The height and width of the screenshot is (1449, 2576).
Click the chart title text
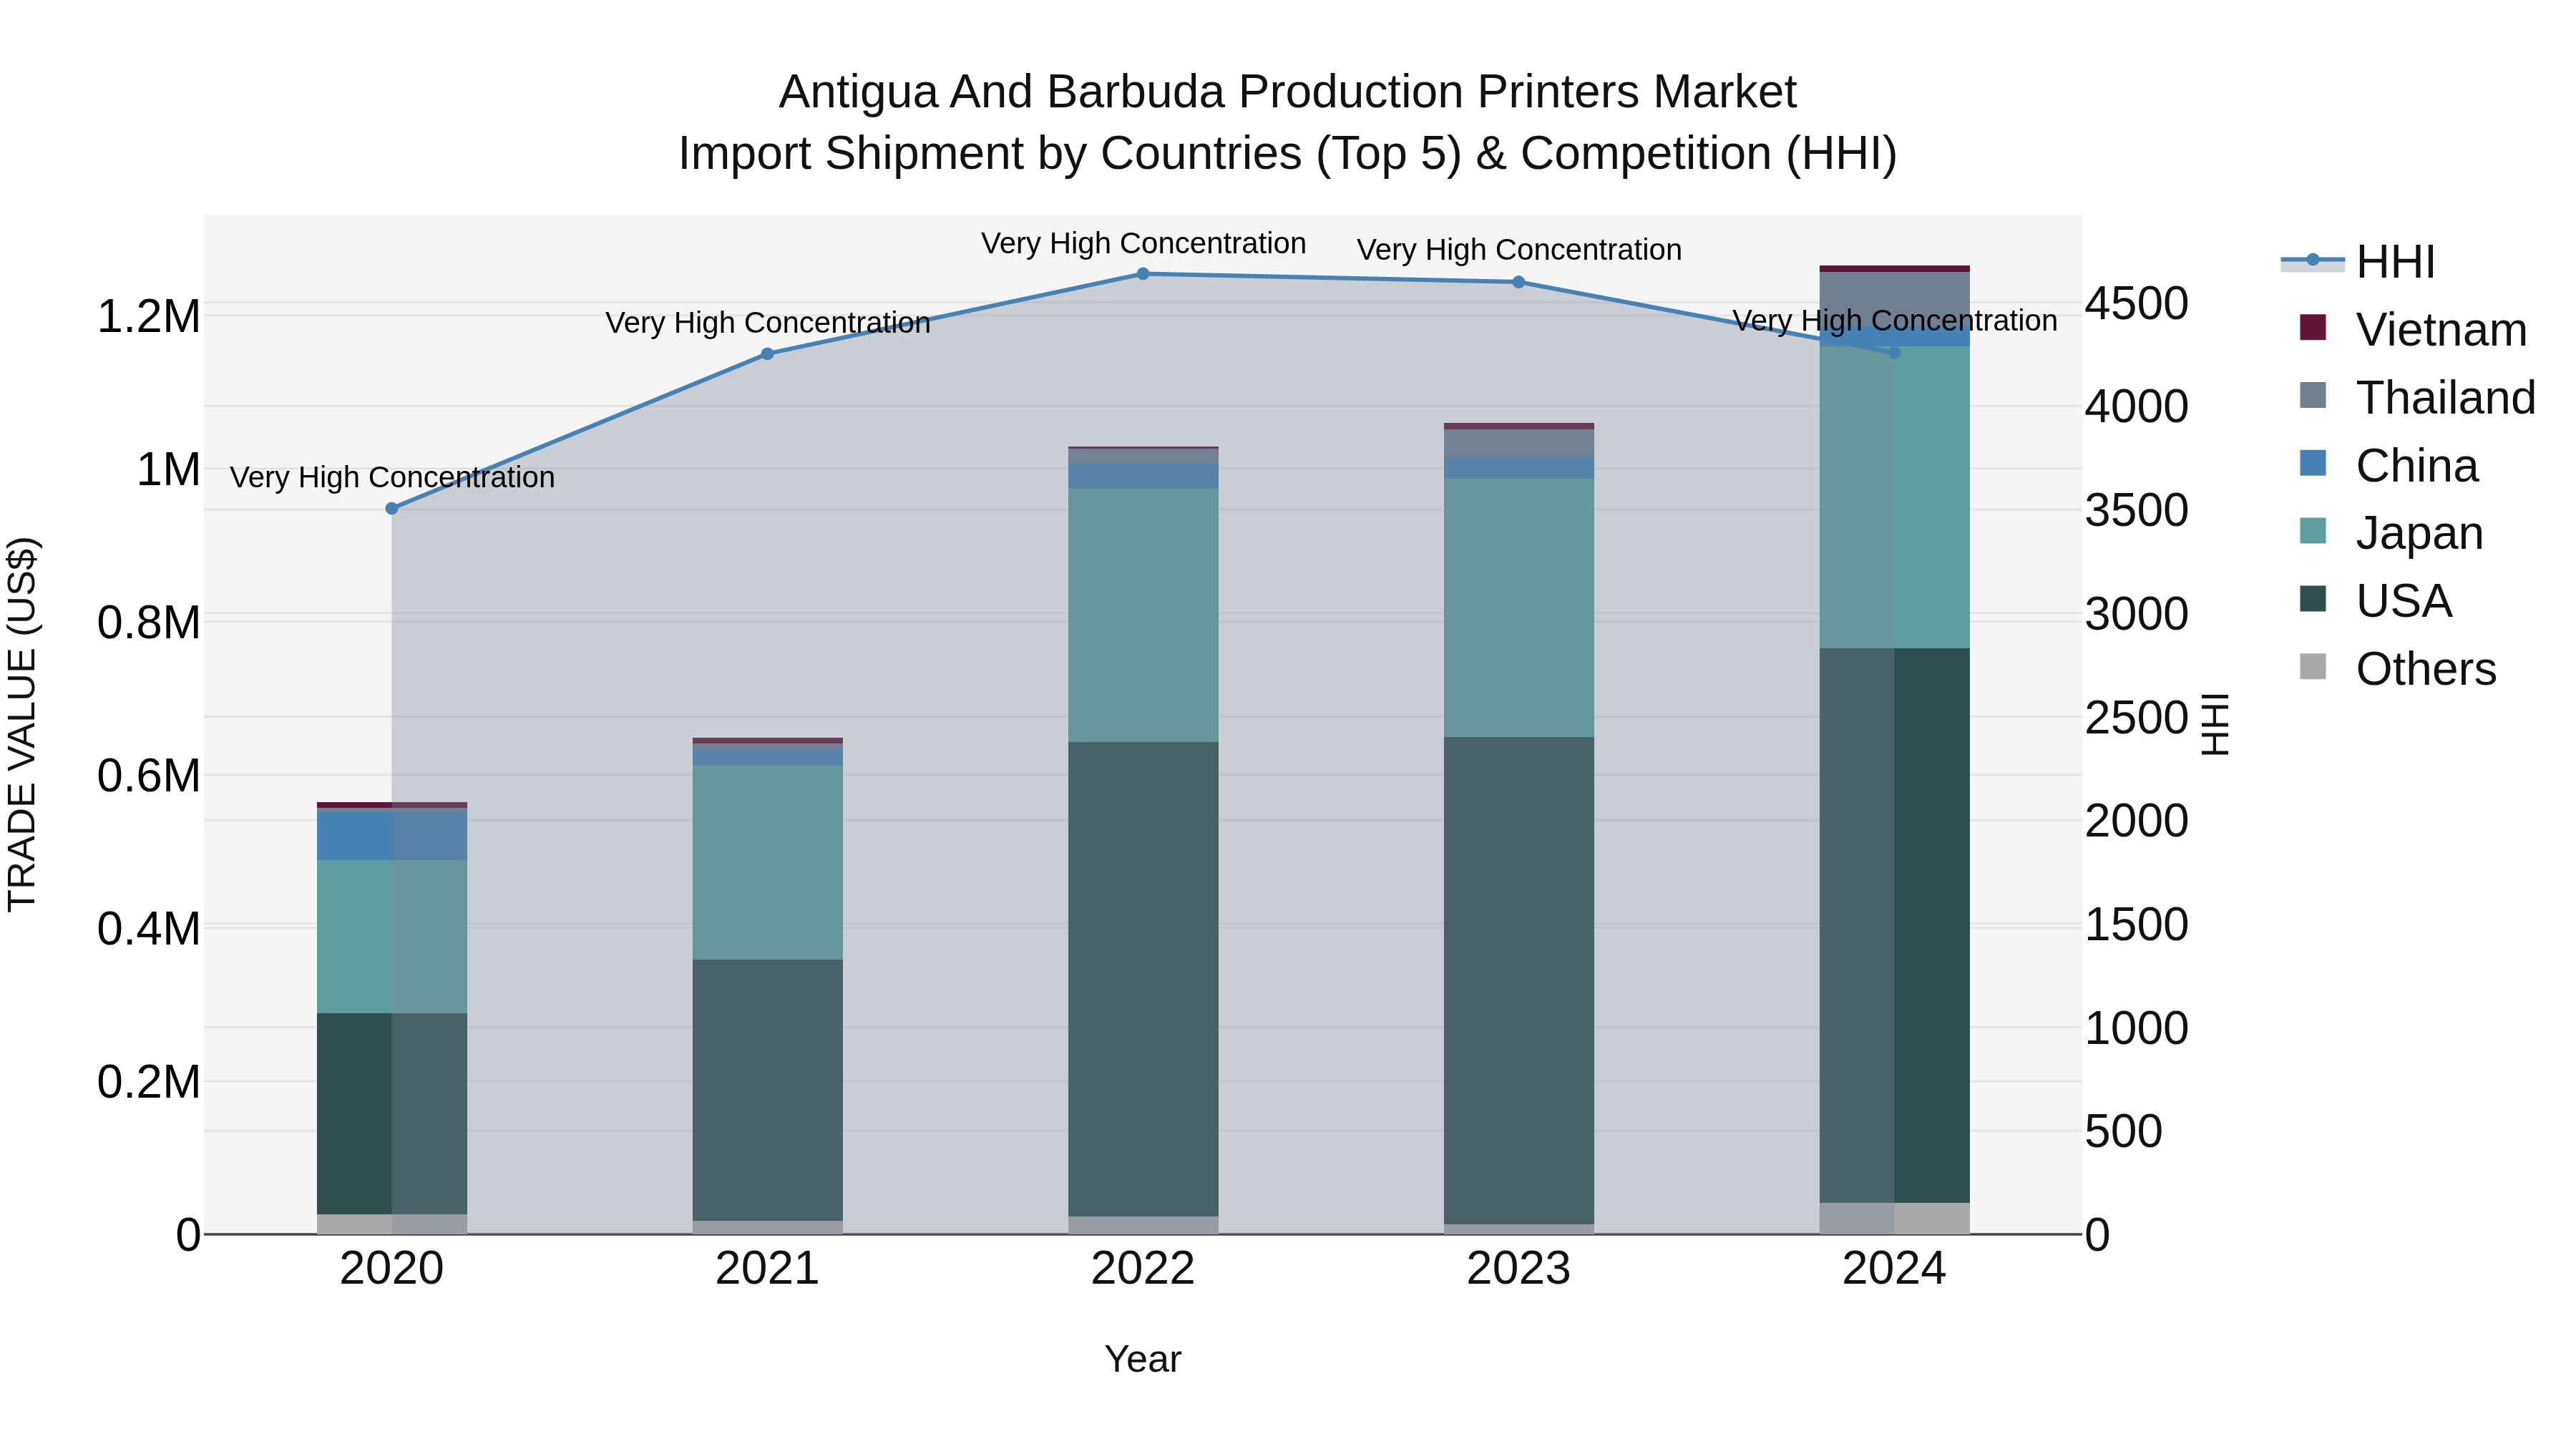click(x=1288, y=122)
